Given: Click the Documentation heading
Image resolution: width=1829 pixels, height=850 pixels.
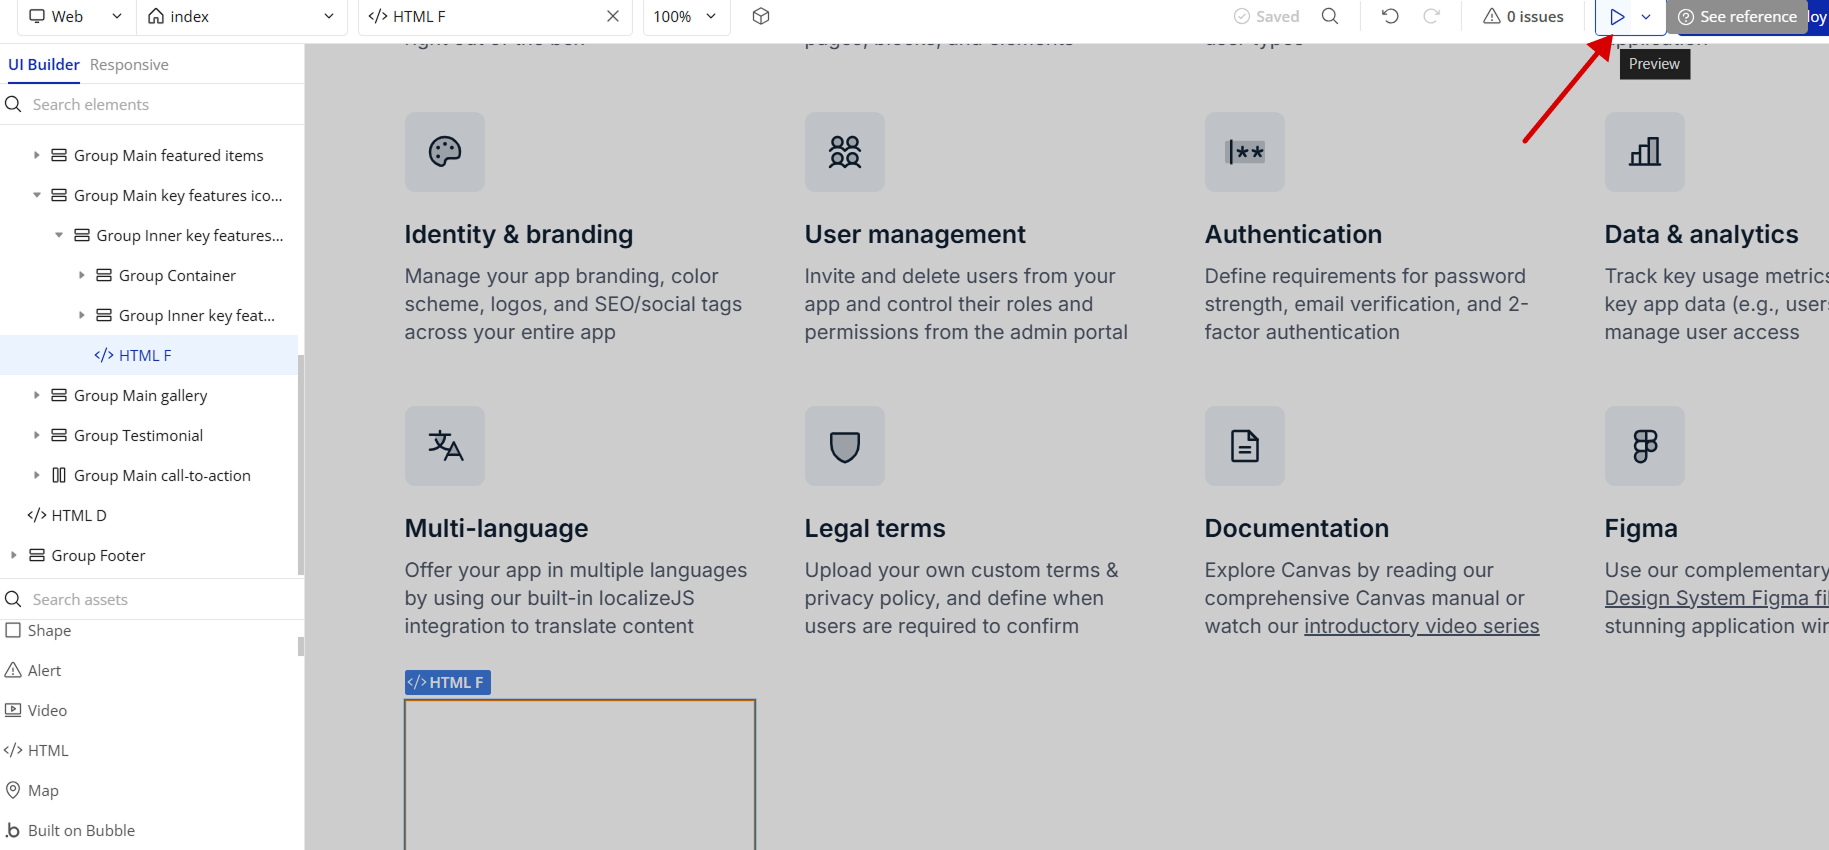Looking at the screenshot, I should (x=1297, y=528).
